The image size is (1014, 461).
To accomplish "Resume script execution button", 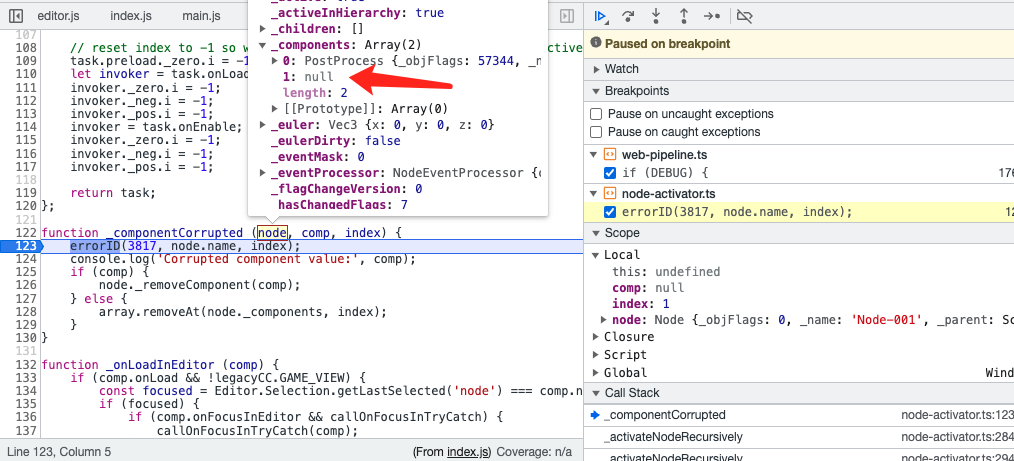I will pyautogui.click(x=601, y=16).
